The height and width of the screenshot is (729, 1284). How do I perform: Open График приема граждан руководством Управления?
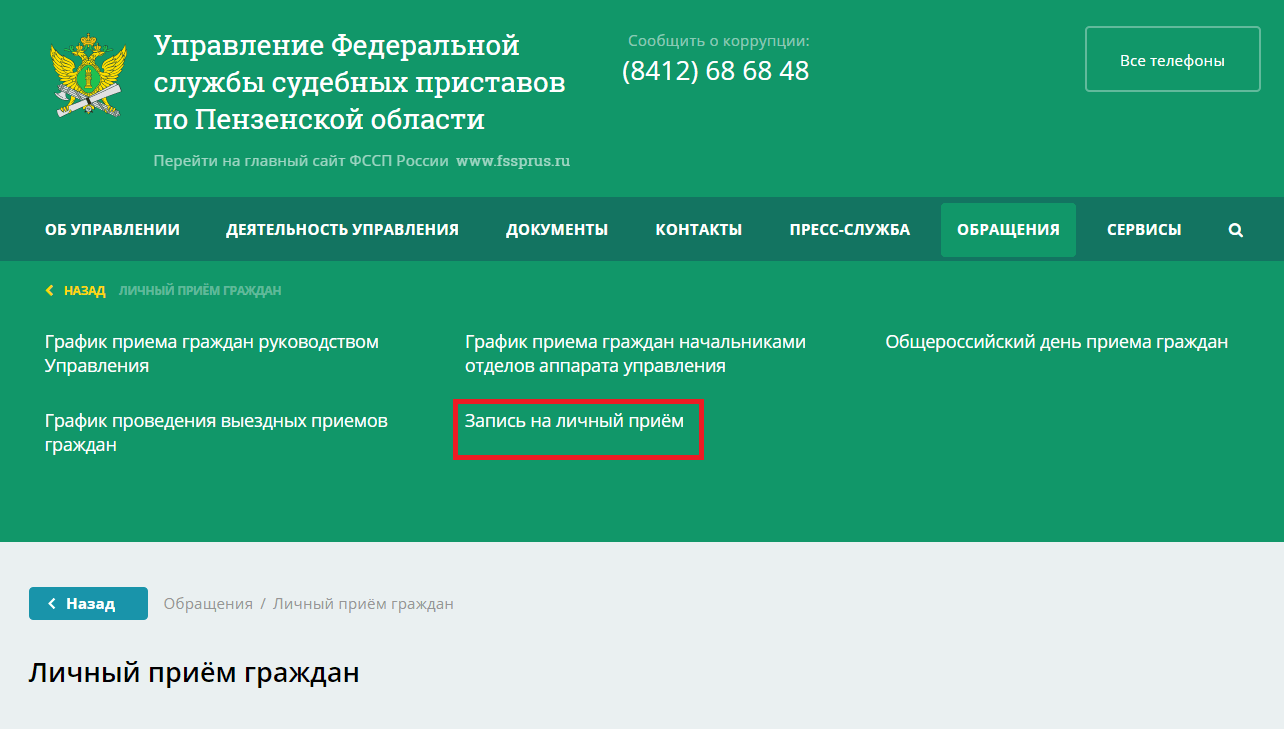coord(211,354)
